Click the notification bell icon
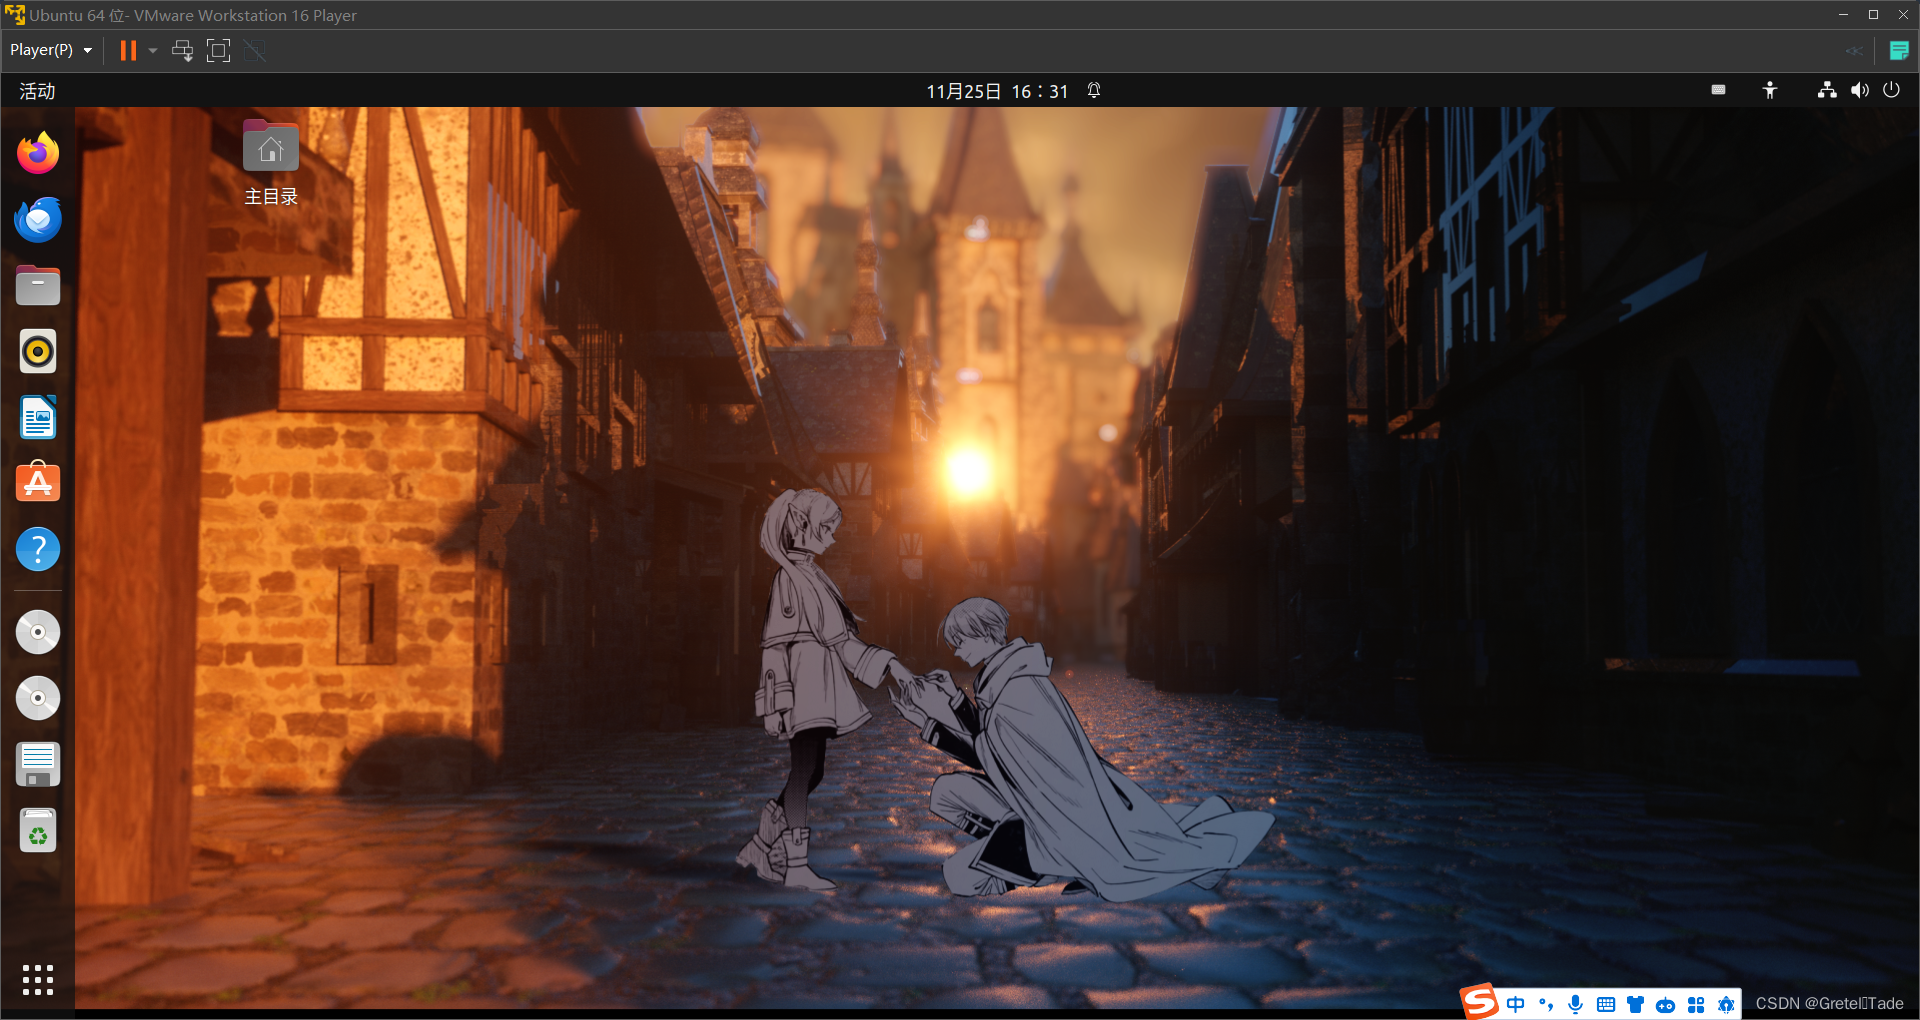The height and width of the screenshot is (1020, 1920). tap(1094, 91)
